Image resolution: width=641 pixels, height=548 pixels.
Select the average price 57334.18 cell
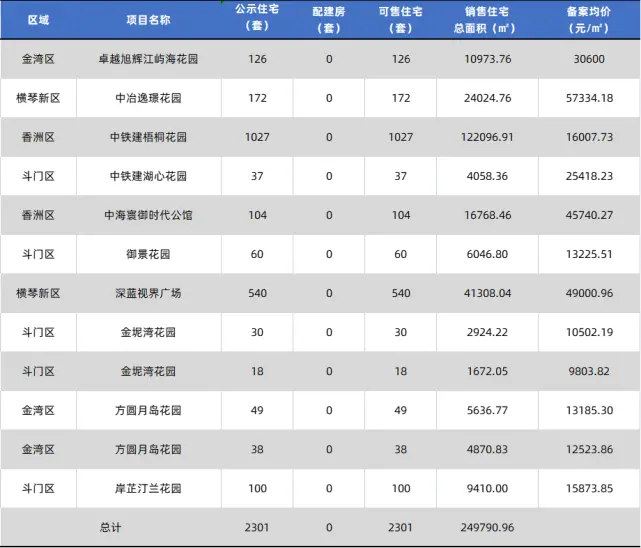click(588, 98)
